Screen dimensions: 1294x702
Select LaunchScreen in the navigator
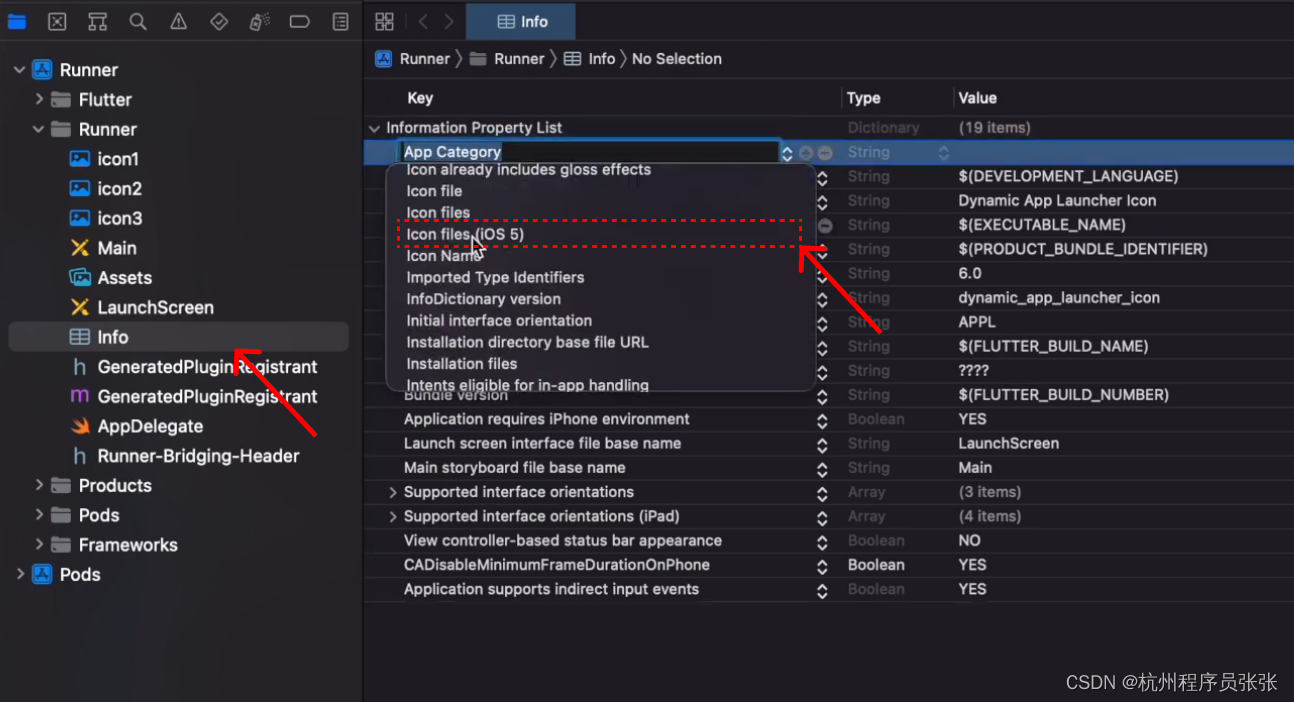[x=155, y=307]
